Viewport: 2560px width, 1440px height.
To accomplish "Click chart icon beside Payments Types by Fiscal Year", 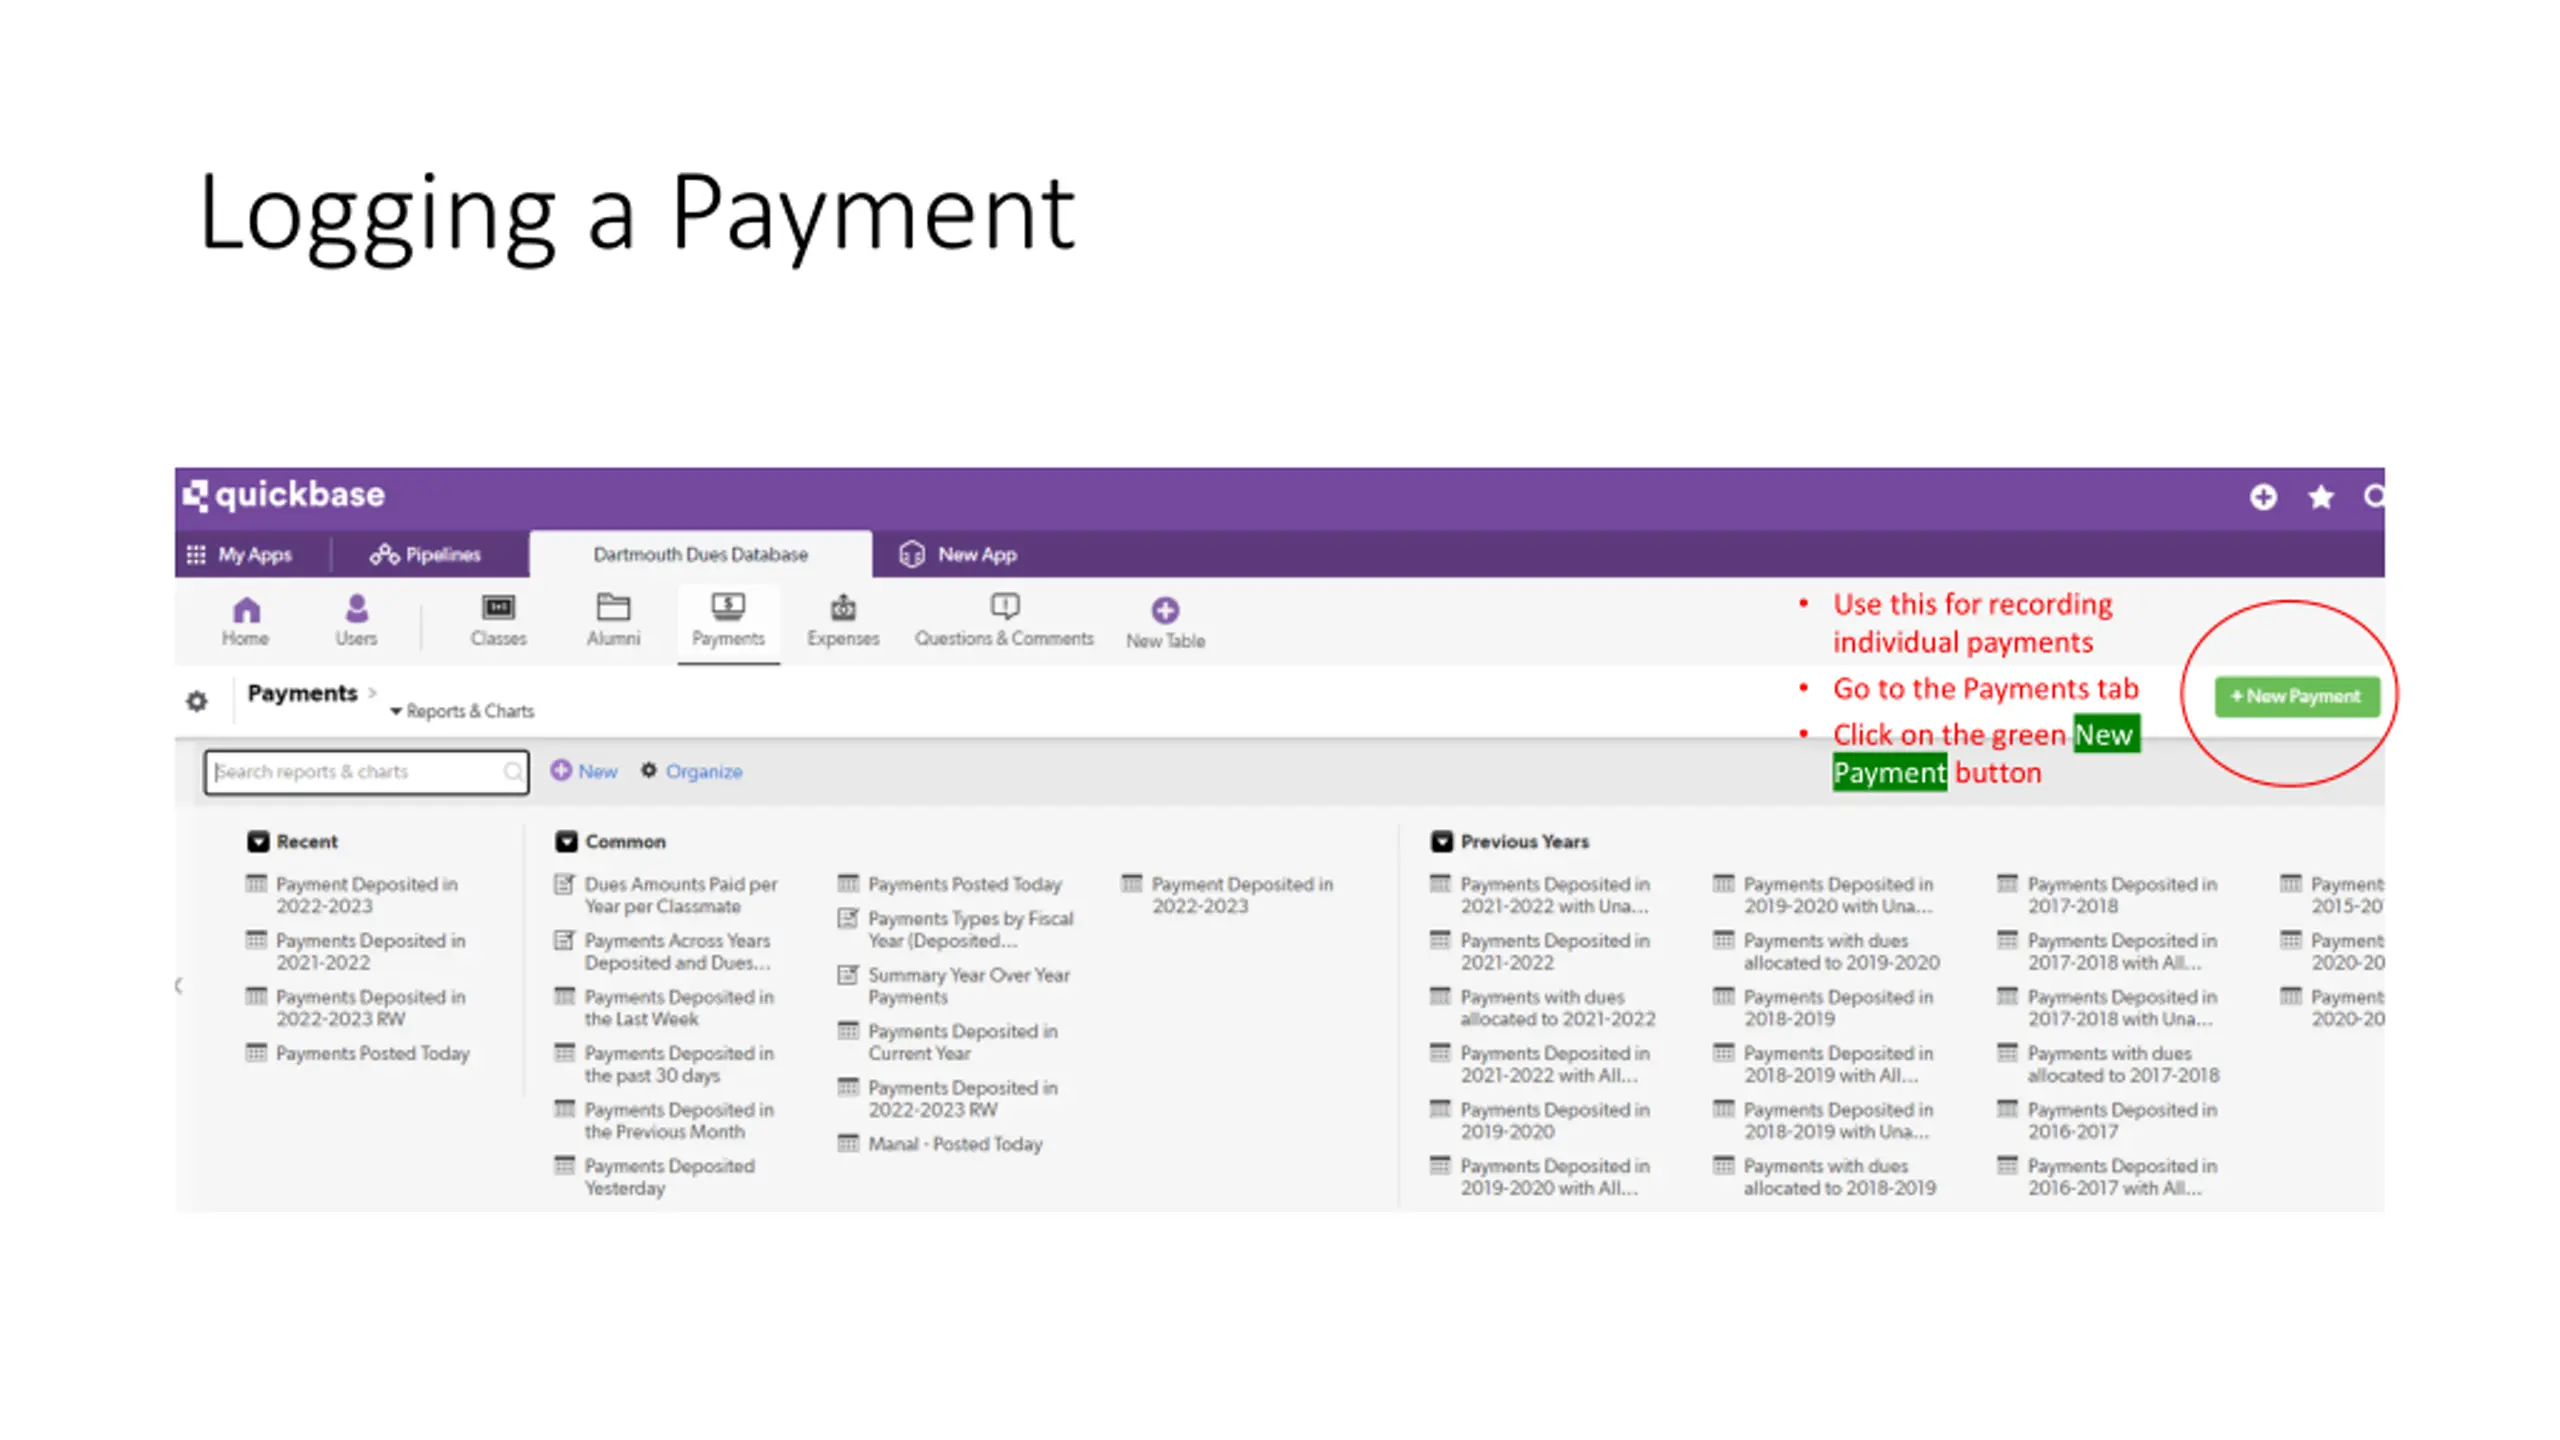I will (x=848, y=918).
